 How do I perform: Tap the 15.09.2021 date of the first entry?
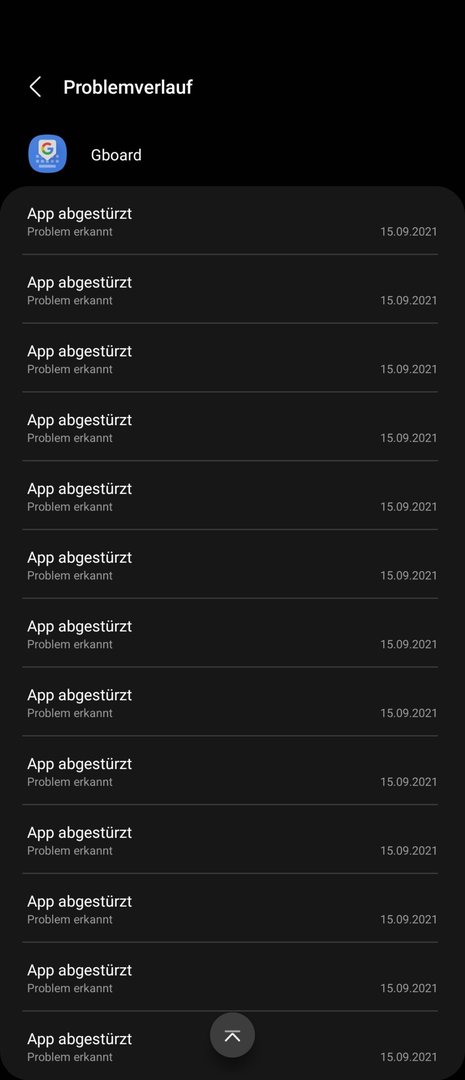(x=409, y=231)
